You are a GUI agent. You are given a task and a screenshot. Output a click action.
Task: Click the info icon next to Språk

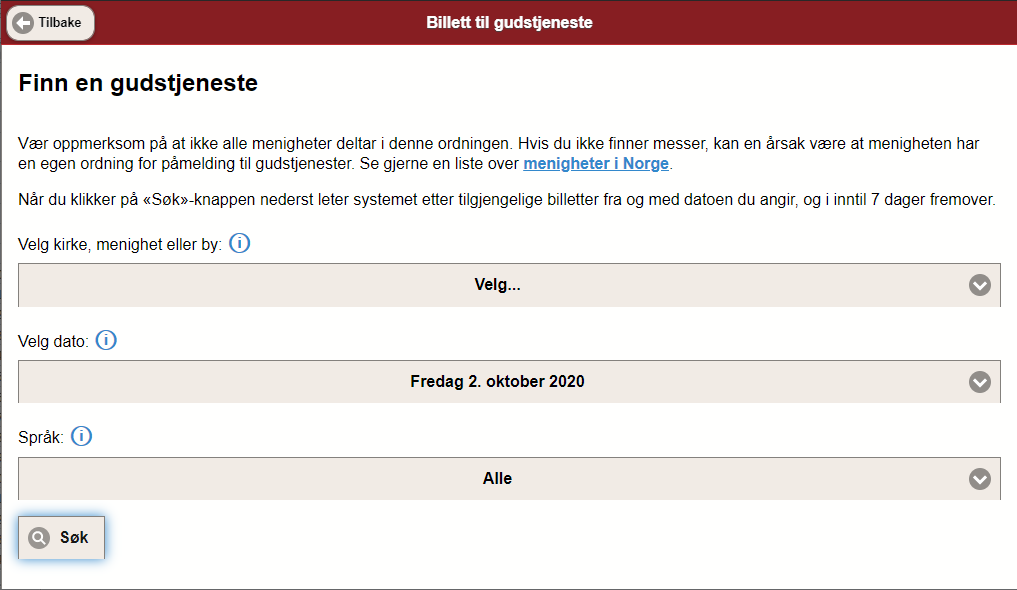[81, 436]
